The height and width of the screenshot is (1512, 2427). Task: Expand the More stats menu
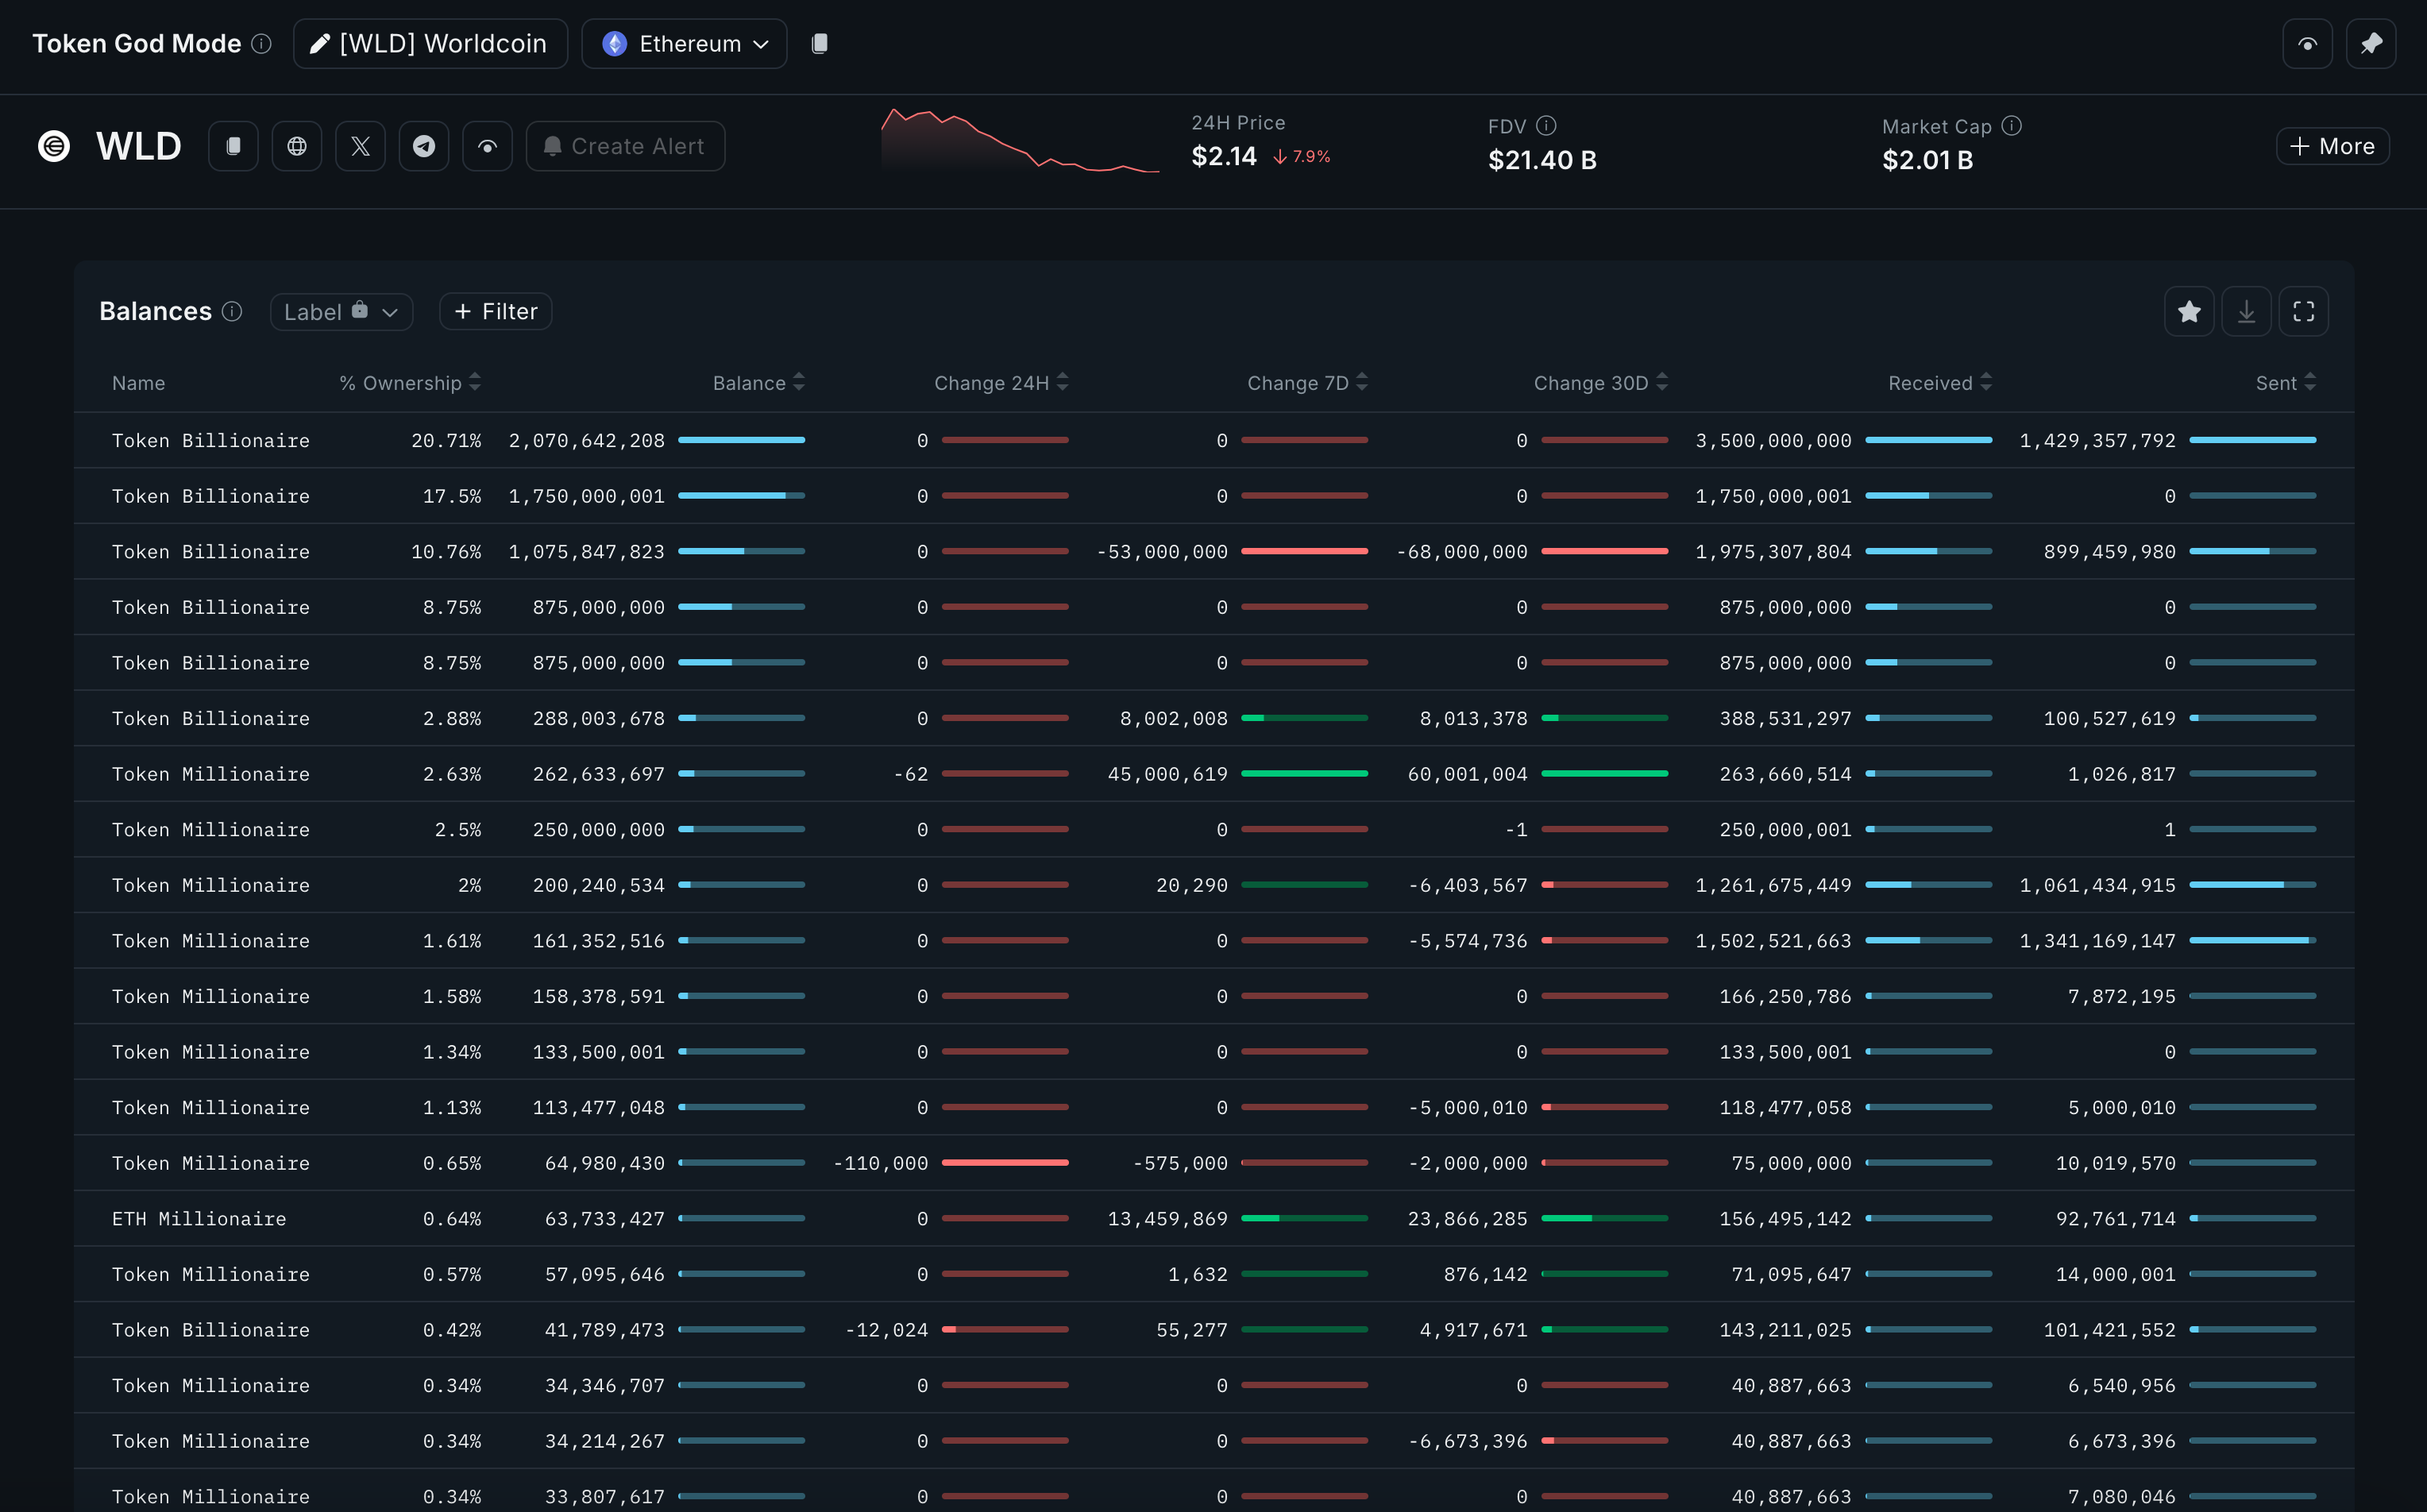coord(2332,146)
